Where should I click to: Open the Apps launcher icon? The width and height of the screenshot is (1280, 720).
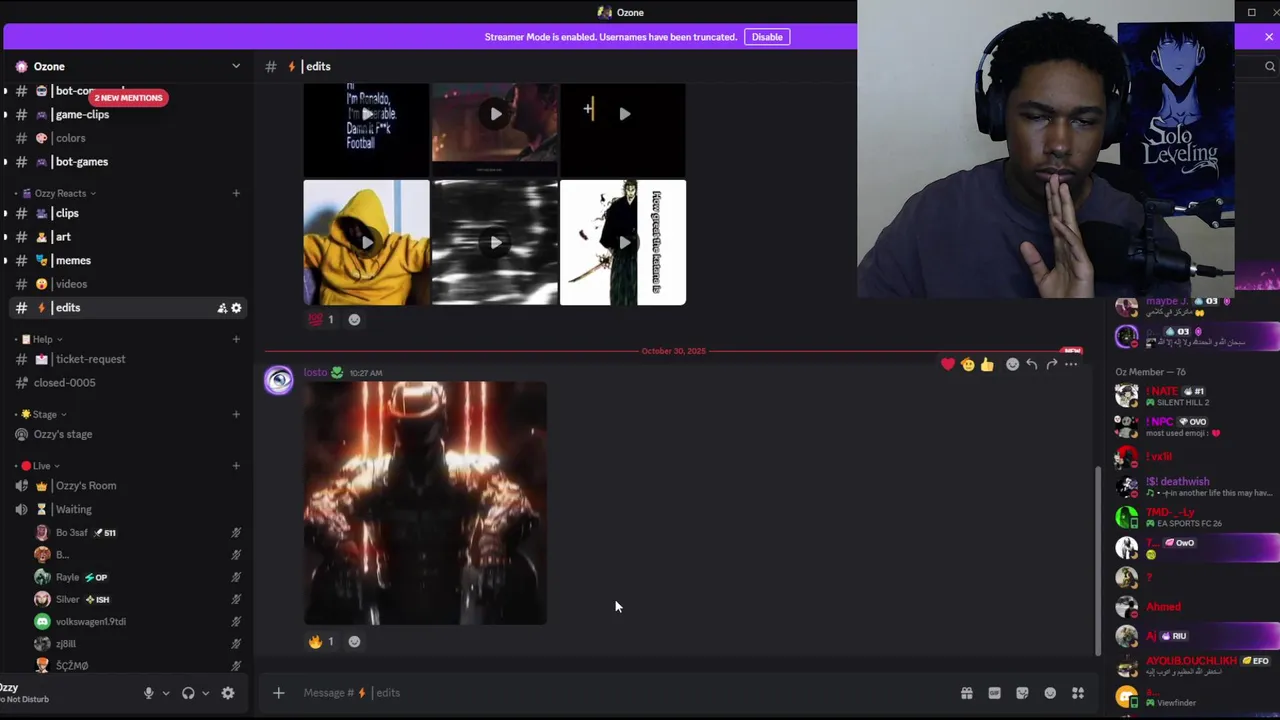tap(1078, 693)
